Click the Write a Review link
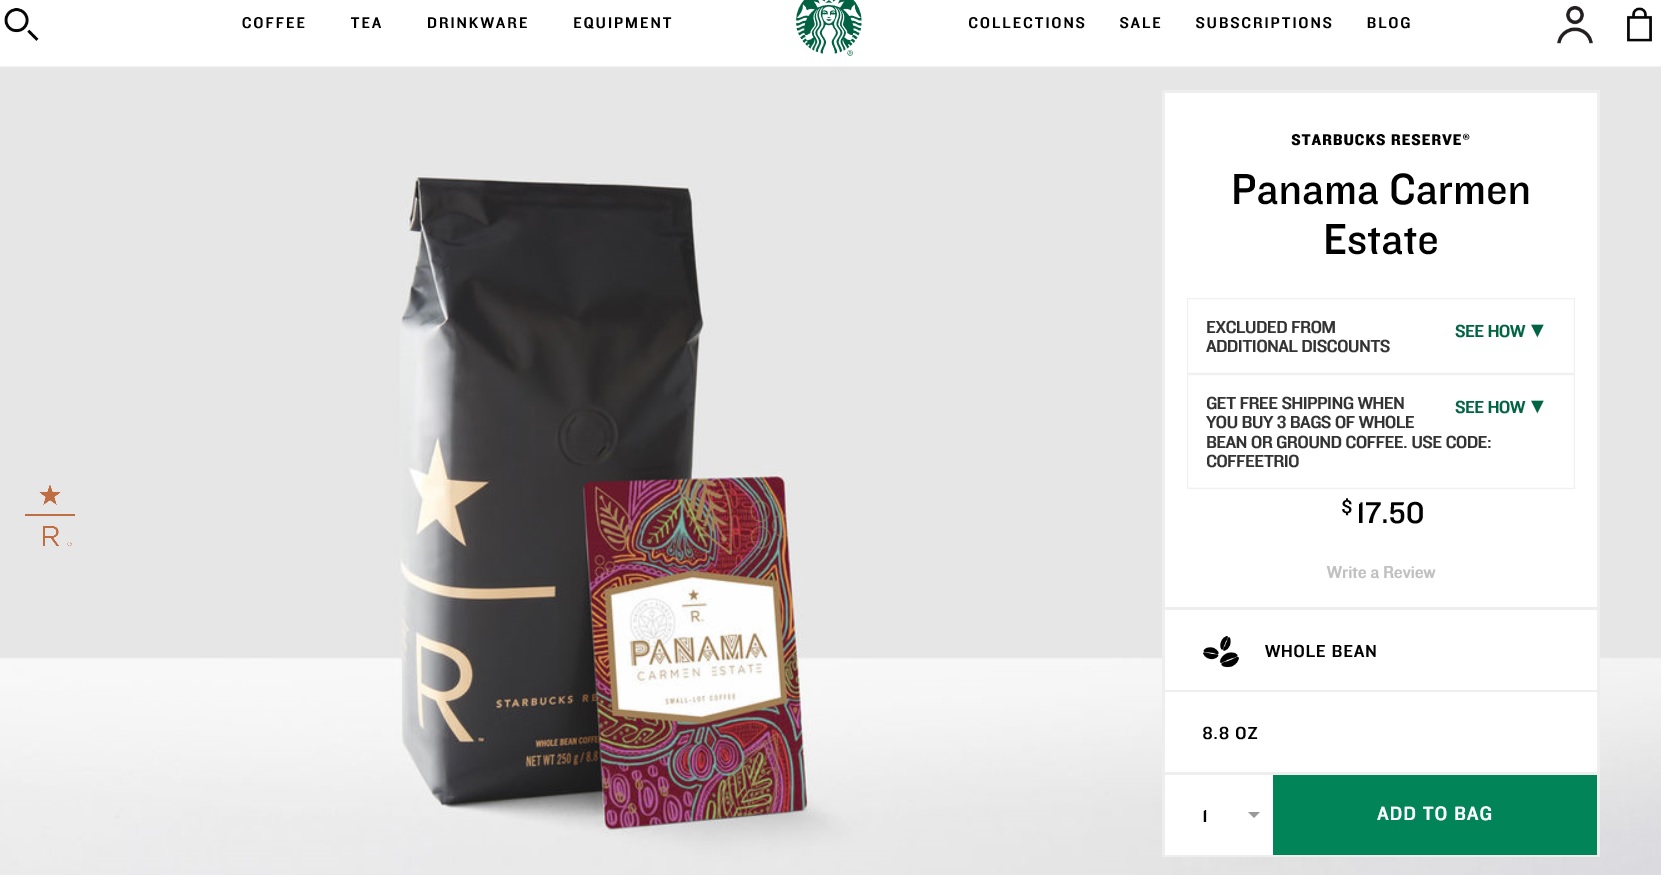This screenshot has height=875, width=1661. [x=1380, y=572]
